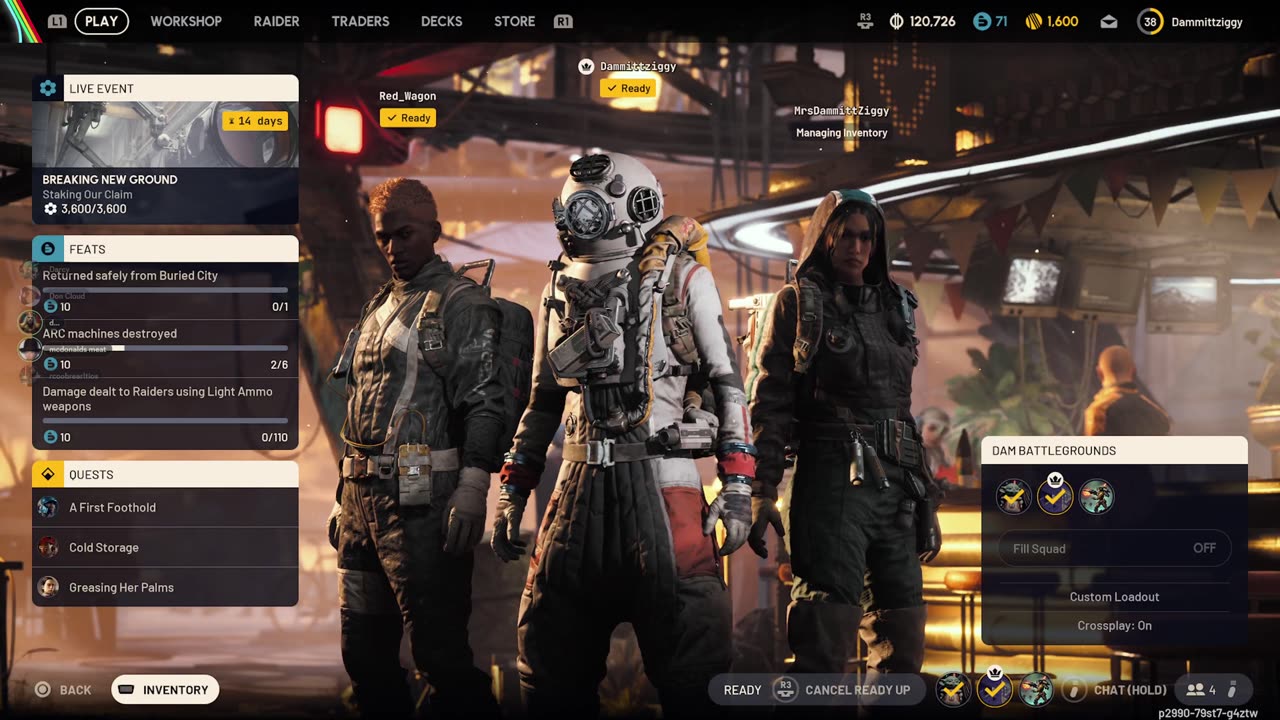The height and width of the screenshot is (720, 1280).
Task: Select the MrsDammittZiggy player name
Action: [841, 111]
